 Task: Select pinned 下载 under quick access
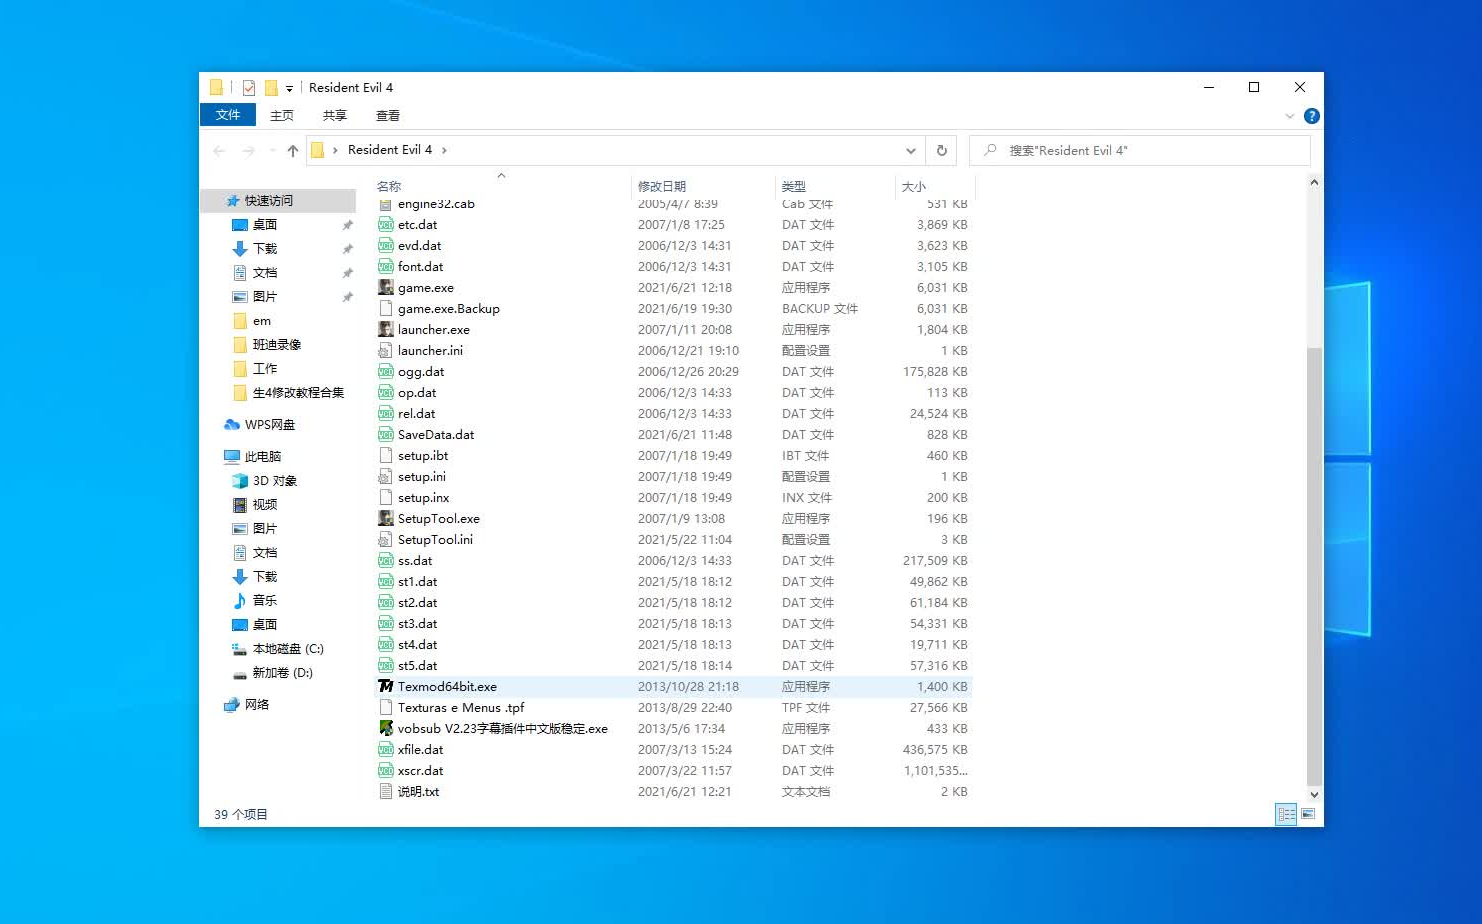[x=264, y=248]
